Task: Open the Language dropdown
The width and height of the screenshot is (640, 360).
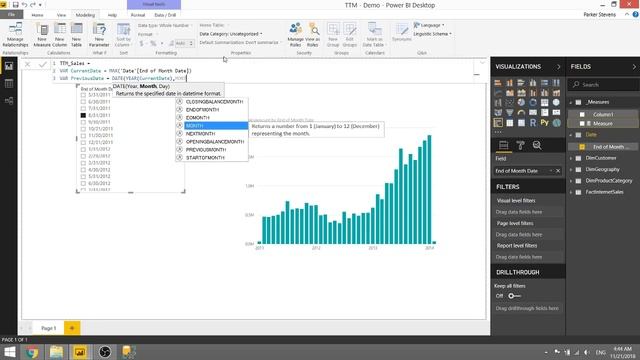Action: pos(429,25)
